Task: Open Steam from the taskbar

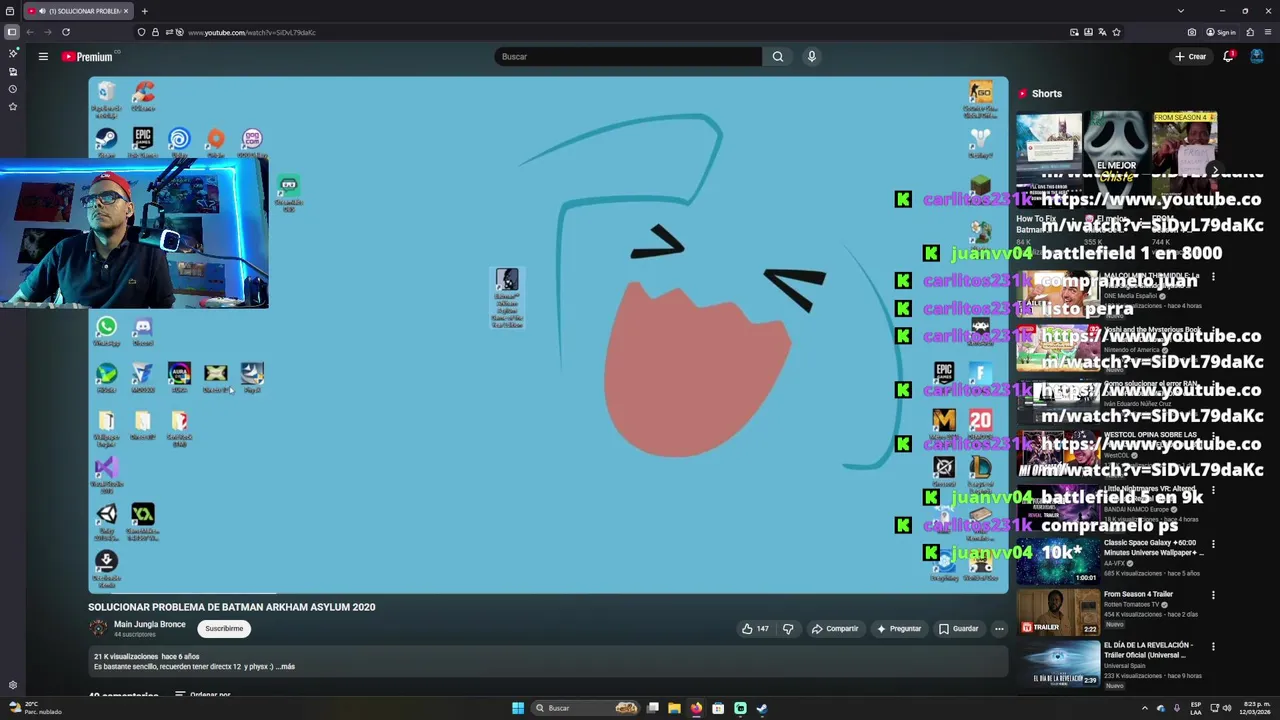Action: 761,708
